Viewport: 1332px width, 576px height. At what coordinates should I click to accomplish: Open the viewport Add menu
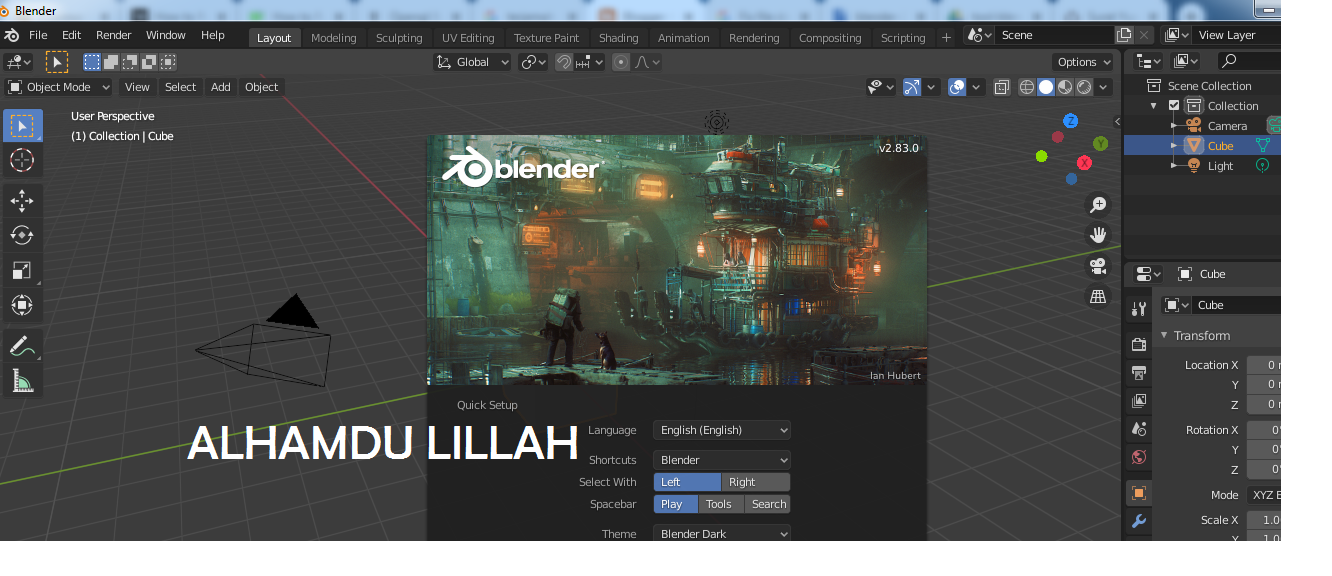click(221, 87)
